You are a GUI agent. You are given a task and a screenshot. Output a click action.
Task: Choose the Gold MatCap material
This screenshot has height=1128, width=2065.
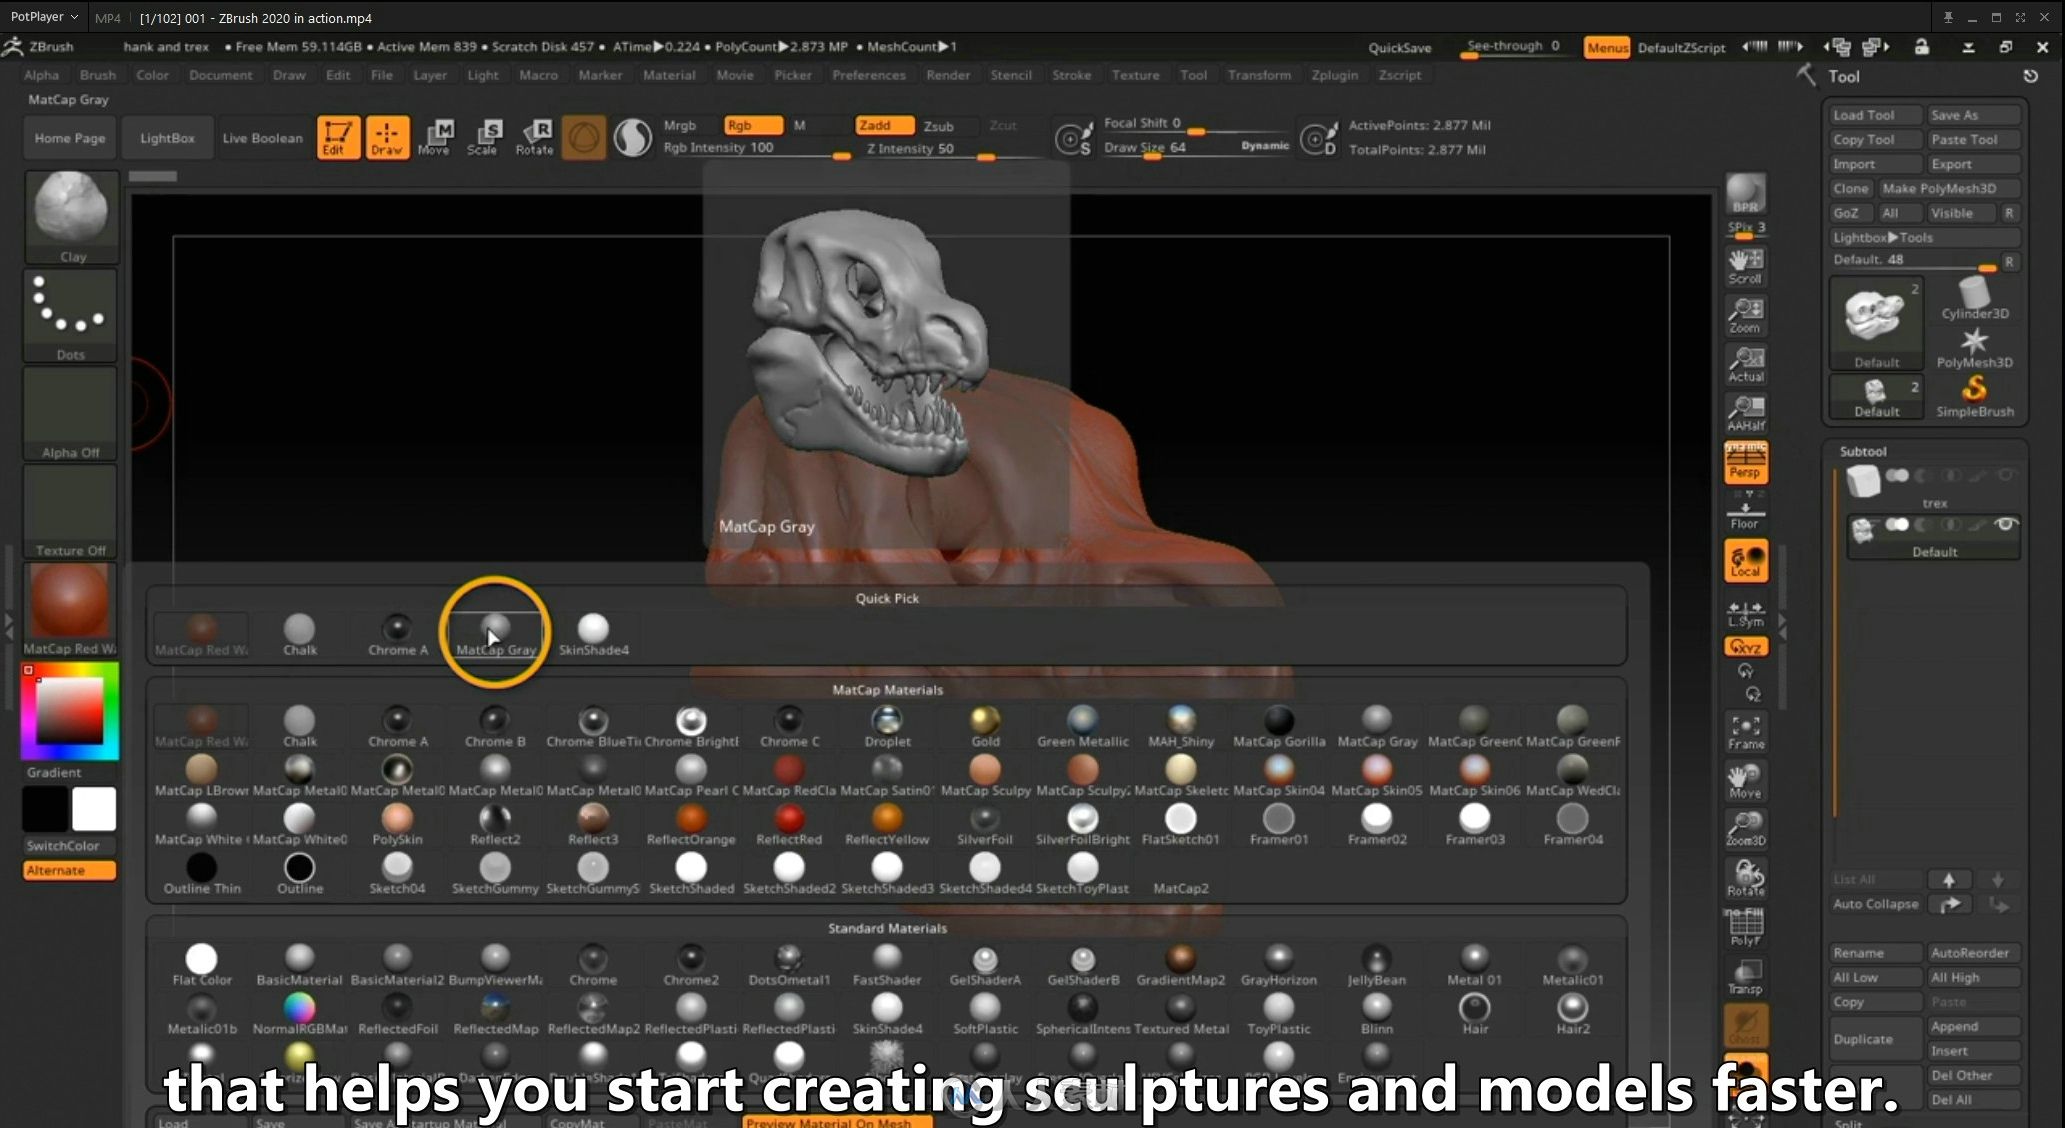click(x=985, y=727)
